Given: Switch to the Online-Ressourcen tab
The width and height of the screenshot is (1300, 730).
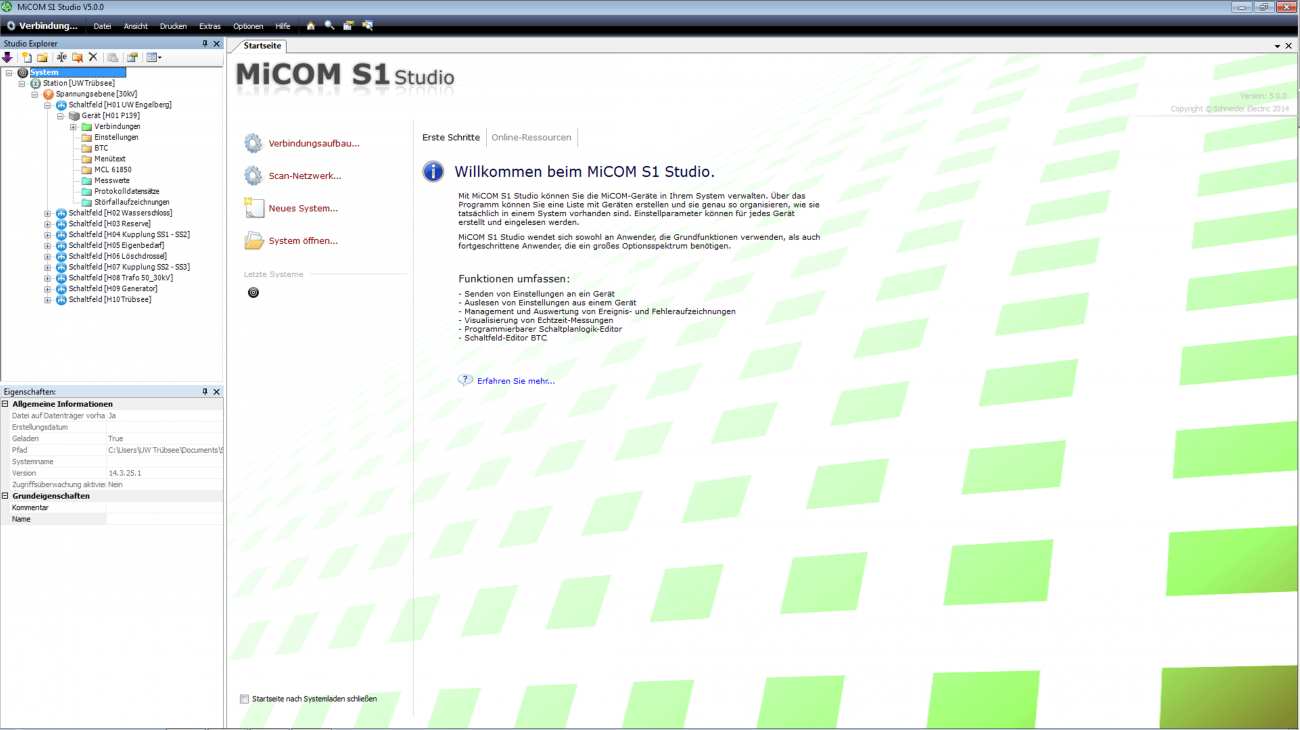Looking at the screenshot, I should (x=531, y=138).
